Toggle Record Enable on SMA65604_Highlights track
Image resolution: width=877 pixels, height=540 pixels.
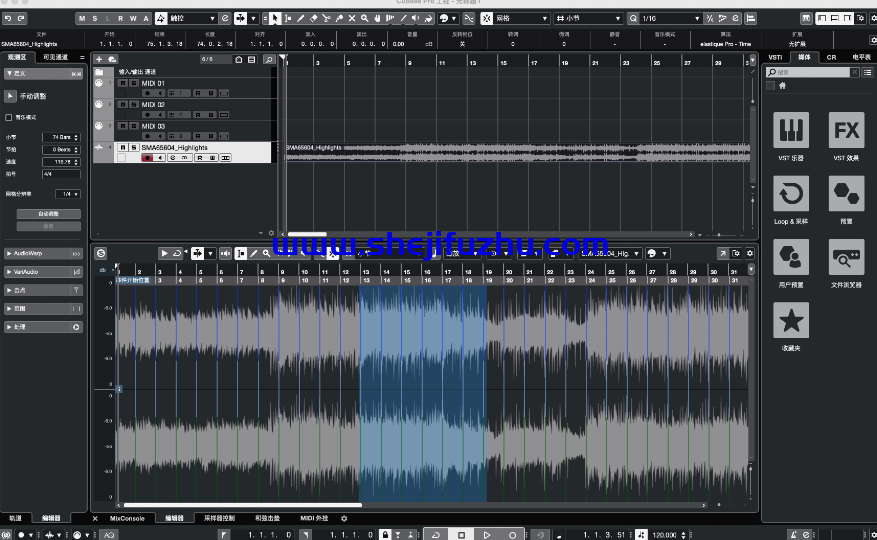(147, 158)
